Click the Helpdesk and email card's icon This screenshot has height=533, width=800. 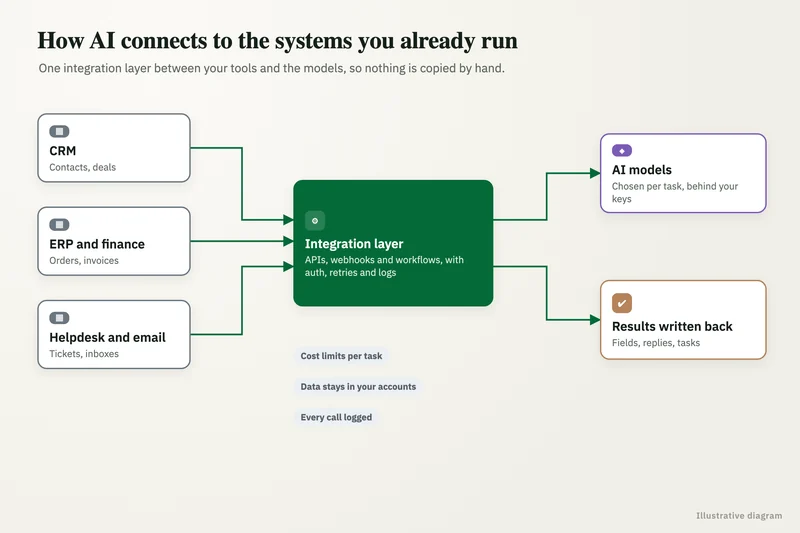(59, 318)
